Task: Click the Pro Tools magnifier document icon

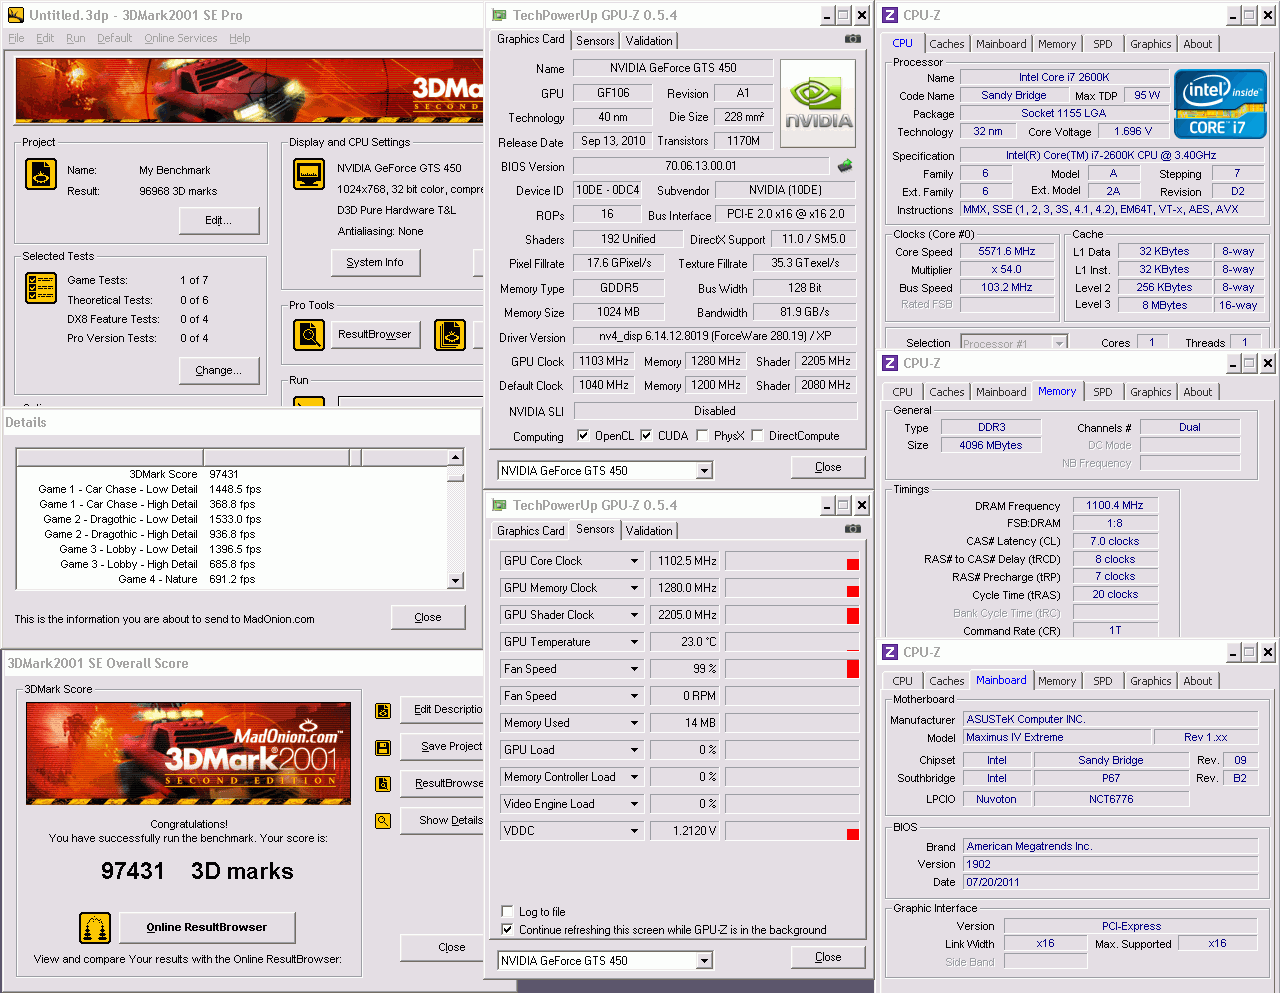Action: (x=309, y=335)
